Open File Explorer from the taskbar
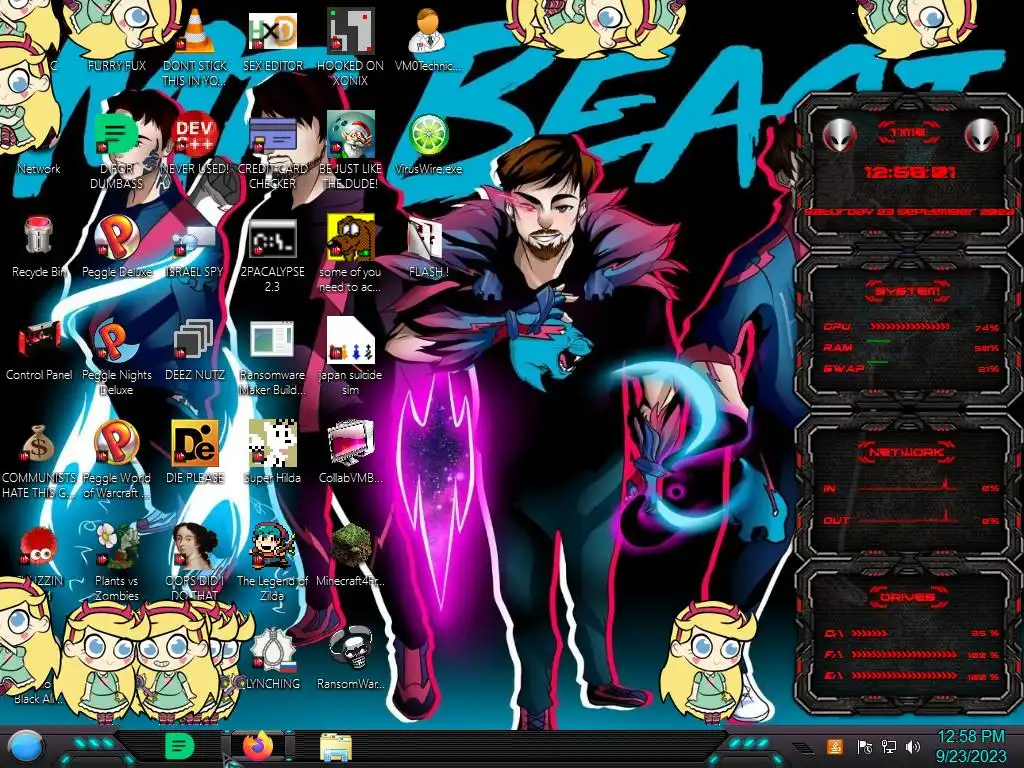 click(336, 747)
